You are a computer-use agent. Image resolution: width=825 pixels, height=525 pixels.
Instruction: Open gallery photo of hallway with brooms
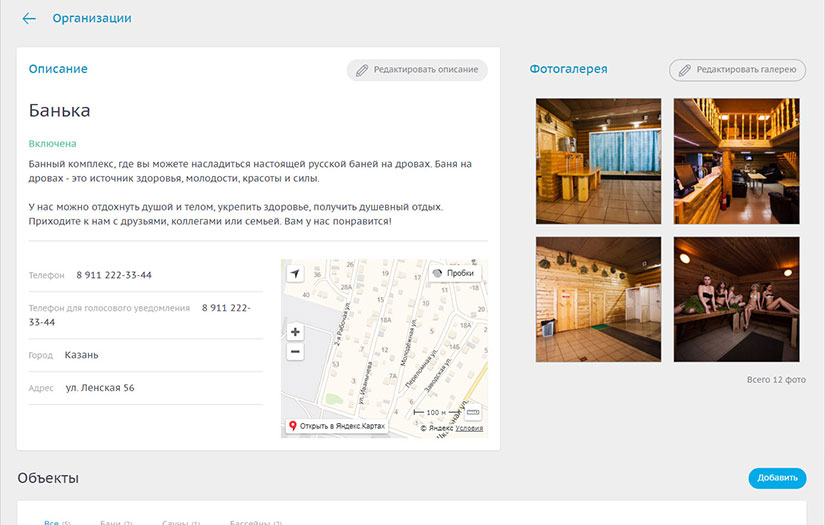tap(598, 299)
